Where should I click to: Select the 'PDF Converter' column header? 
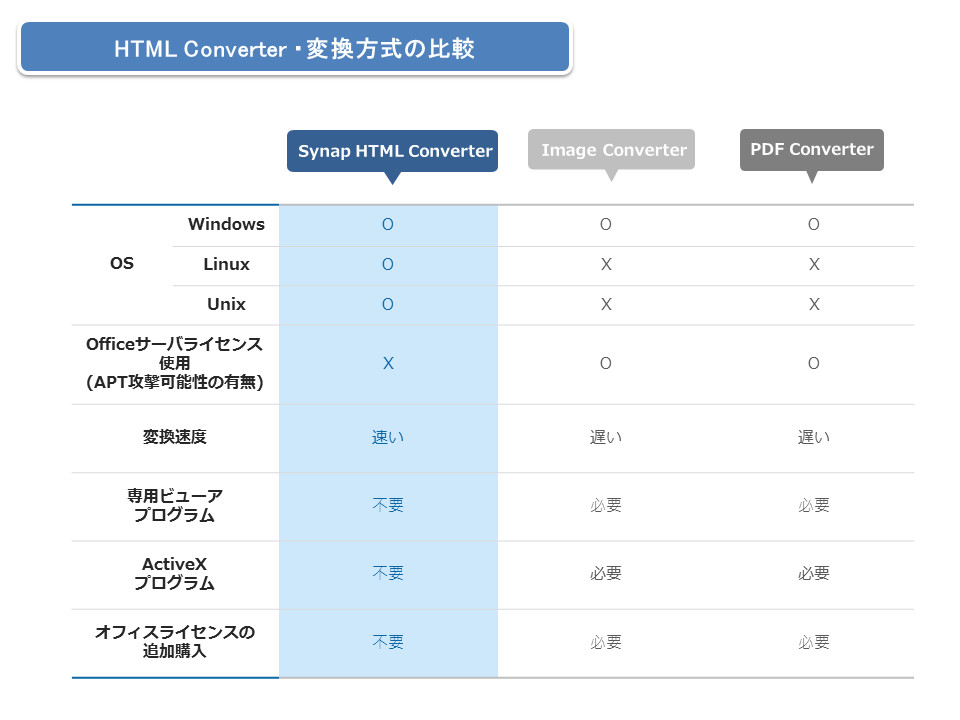[x=812, y=149]
